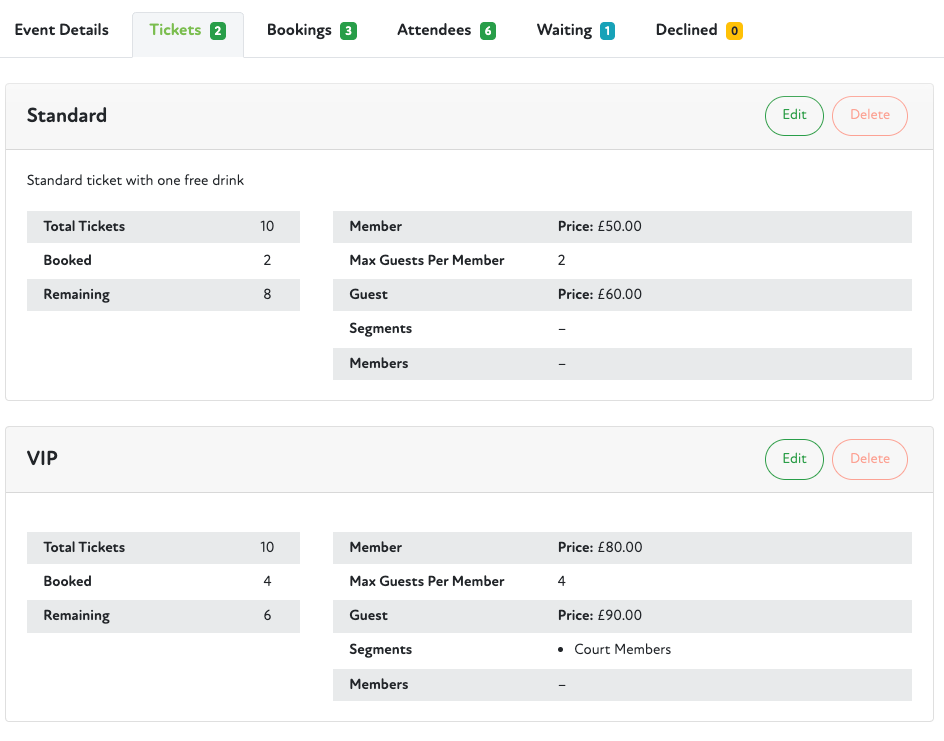944x741 pixels.
Task: Go to the Attendees tab
Action: pyautogui.click(x=446, y=30)
